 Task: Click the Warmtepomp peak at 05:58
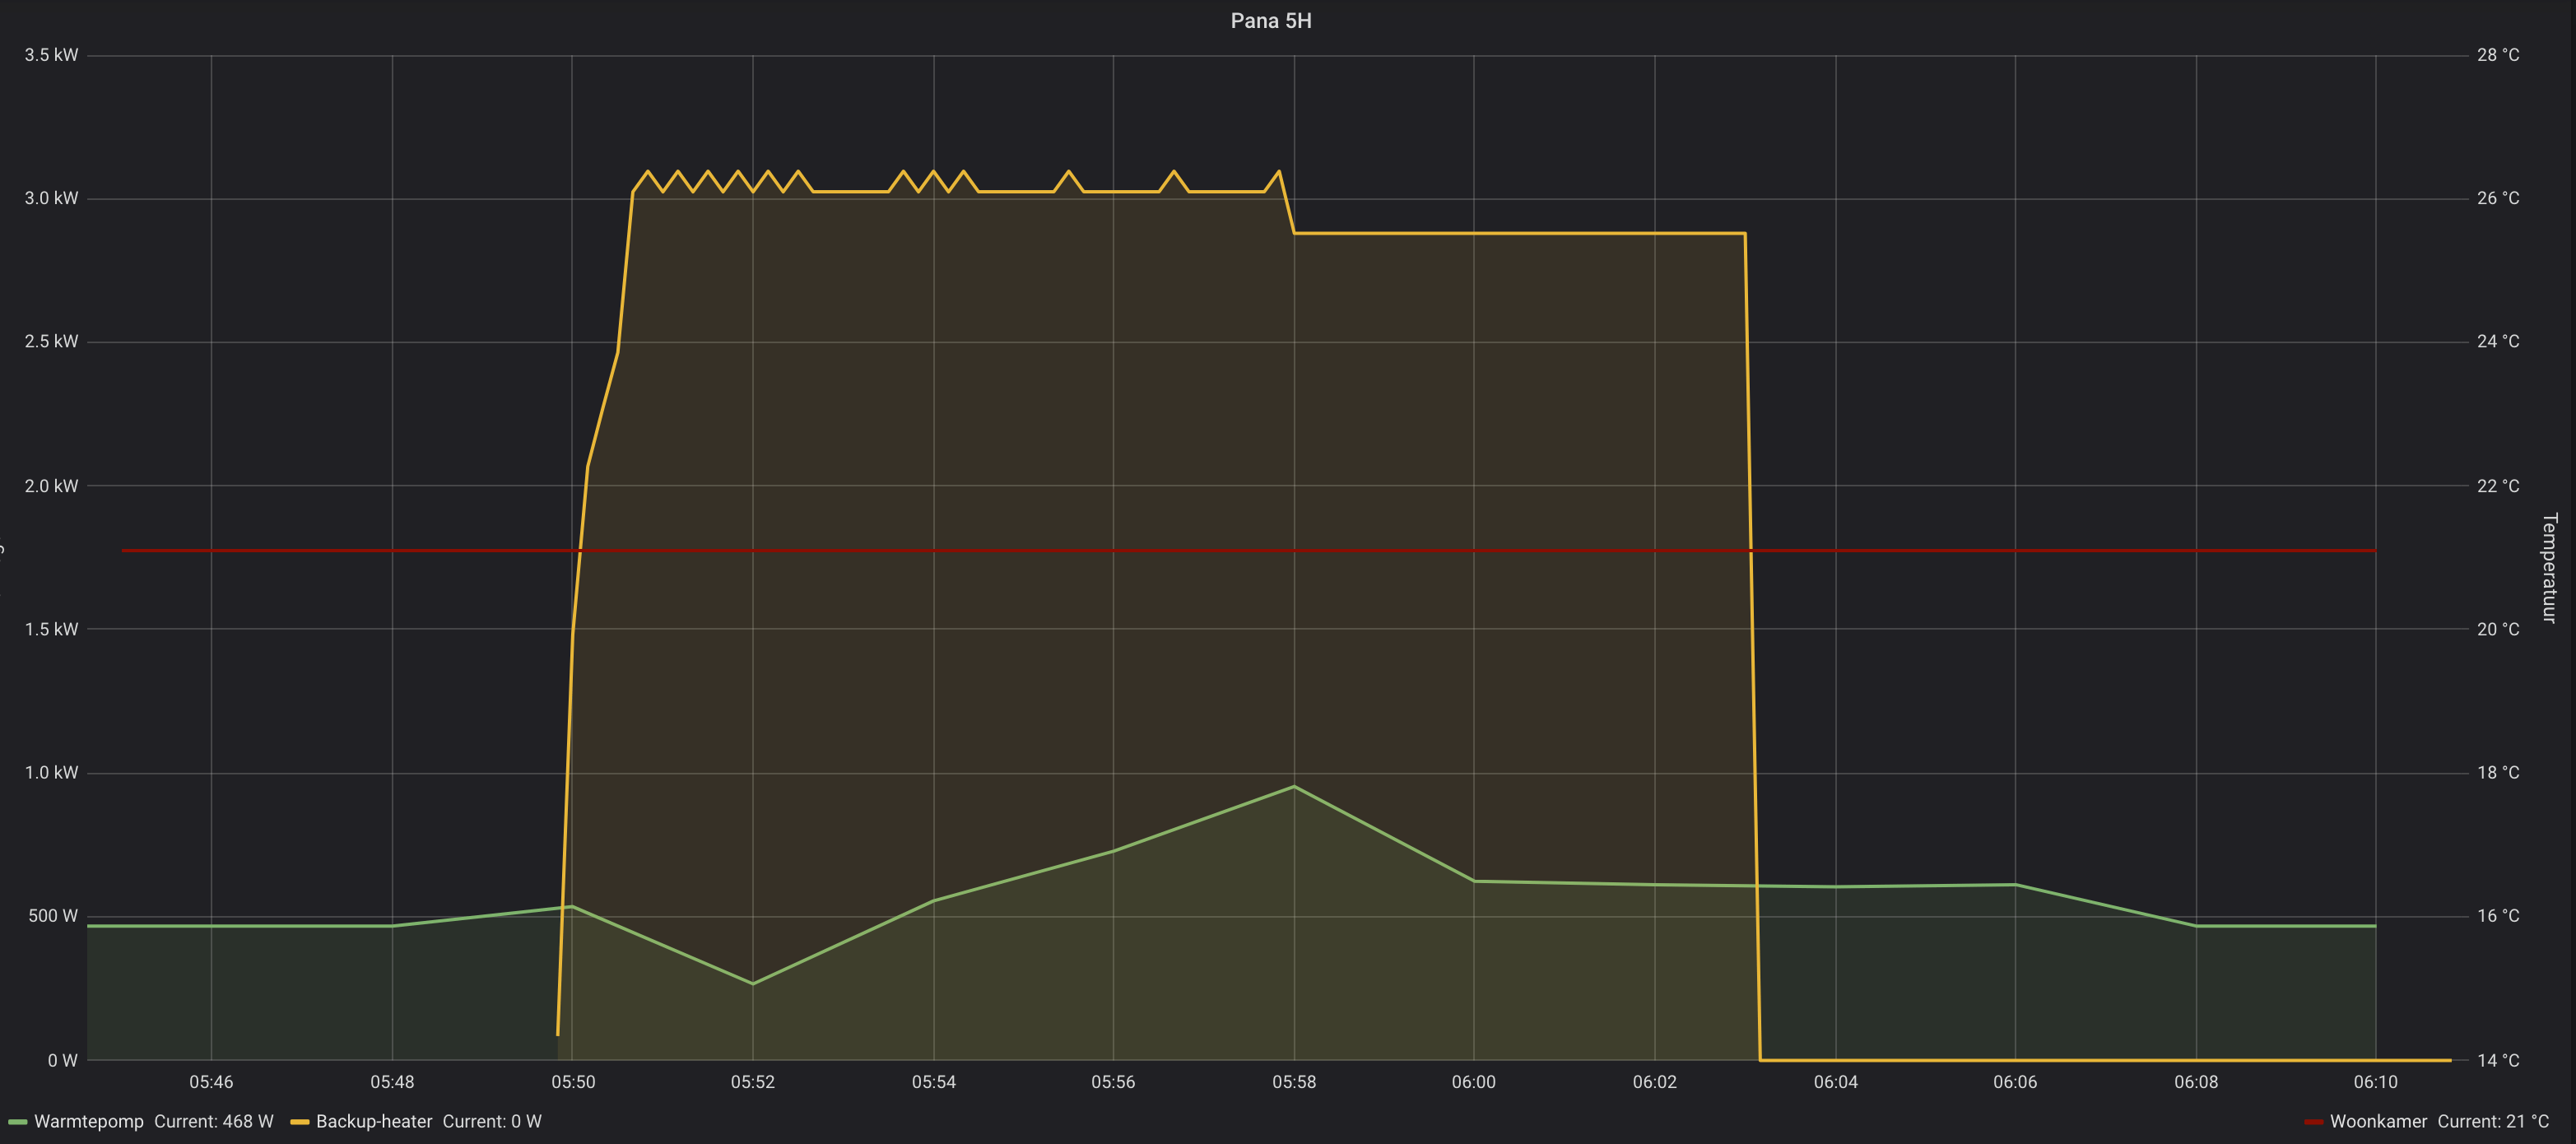[x=1294, y=787]
